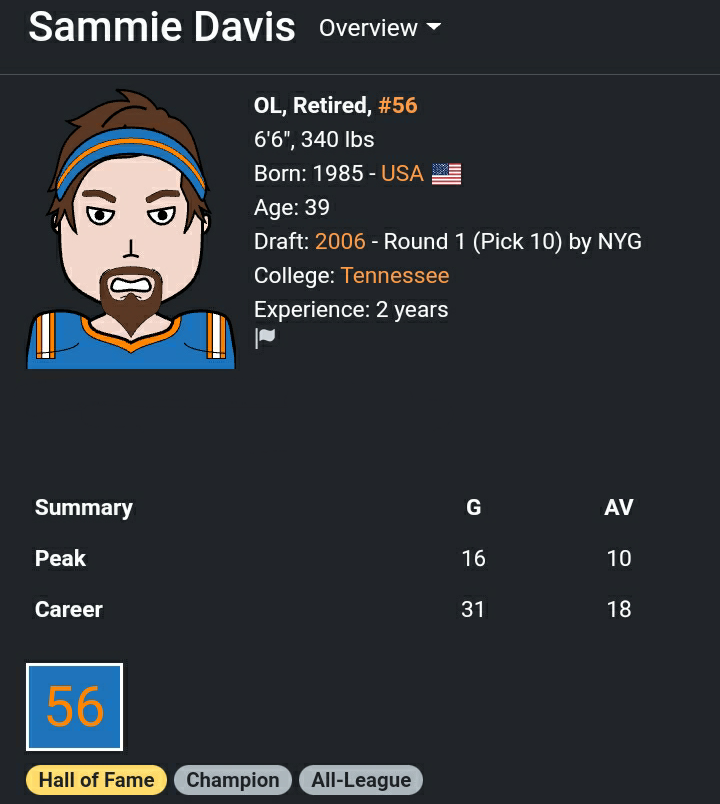The height and width of the screenshot is (804, 720).
Task: Click the Champion badge
Action: [x=233, y=780]
